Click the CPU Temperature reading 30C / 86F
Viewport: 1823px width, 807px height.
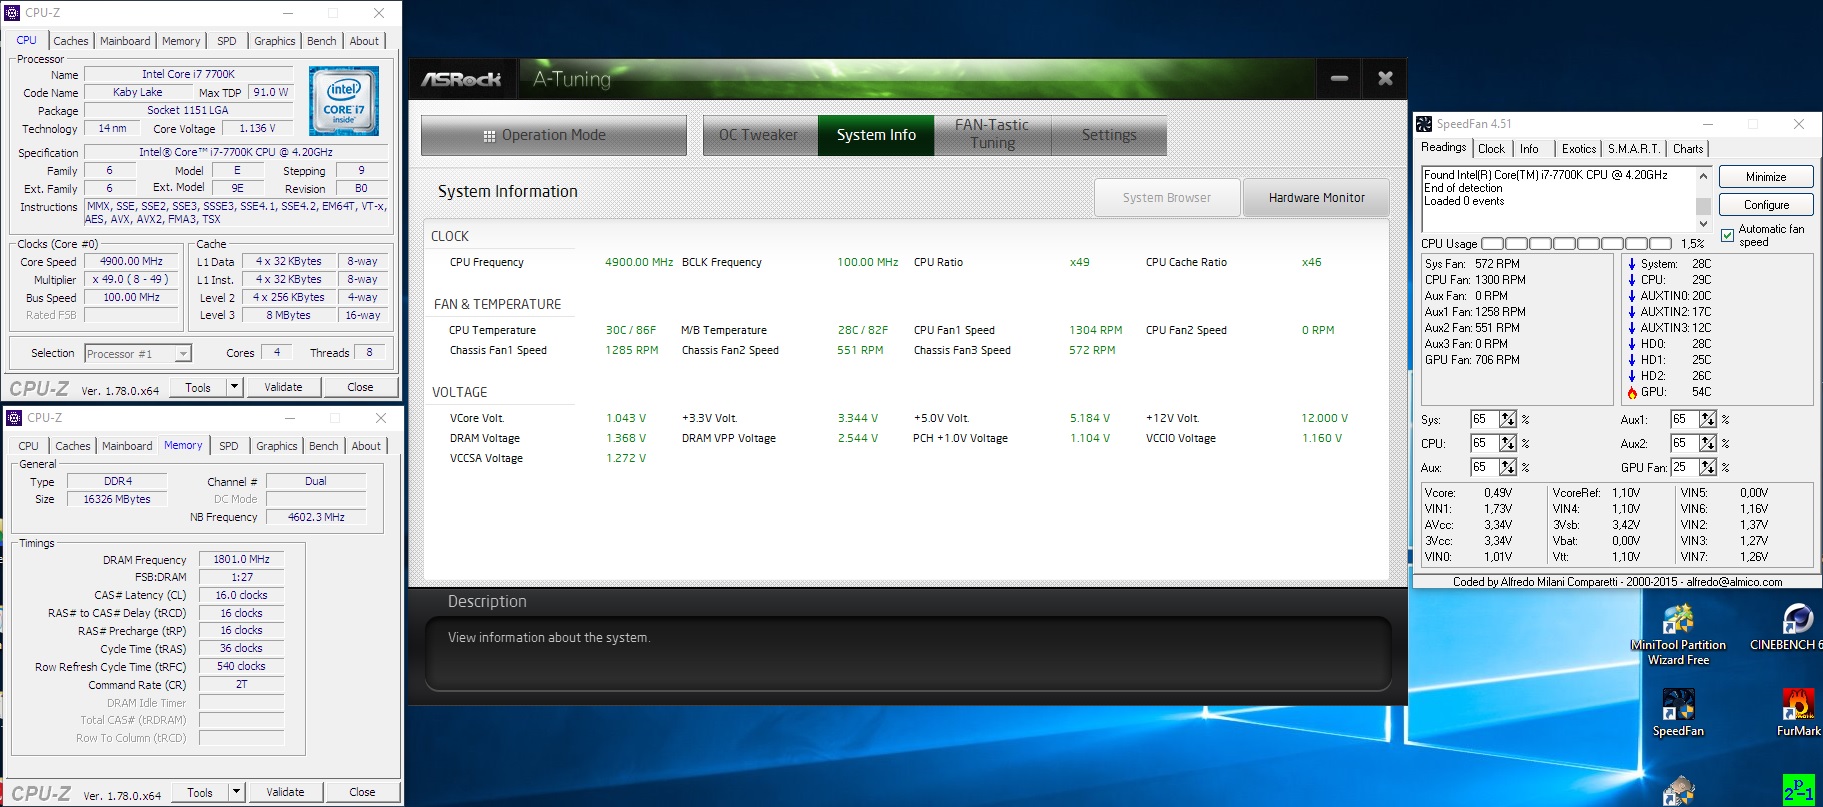click(631, 330)
